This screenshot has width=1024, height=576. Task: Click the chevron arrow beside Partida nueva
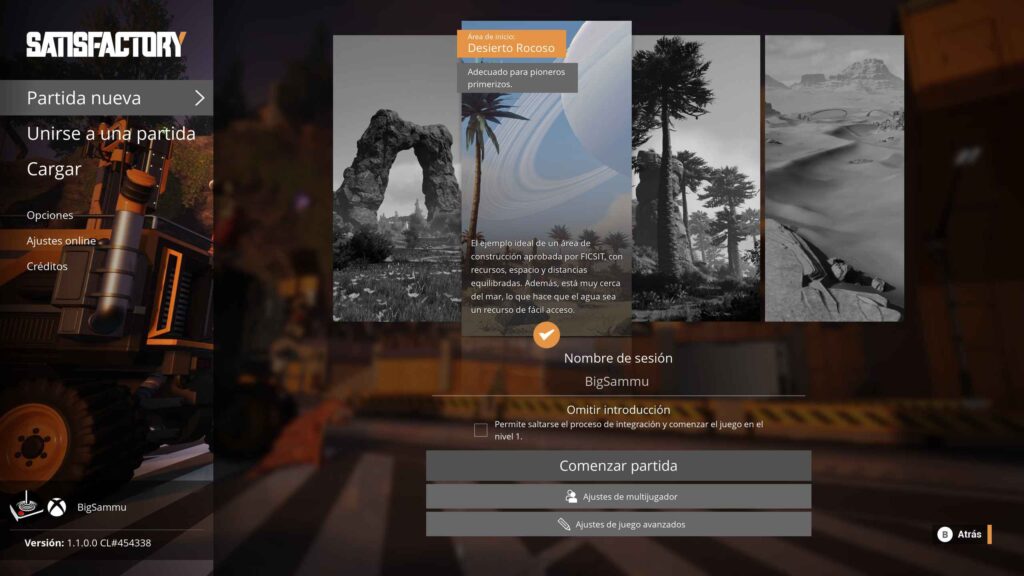click(200, 98)
